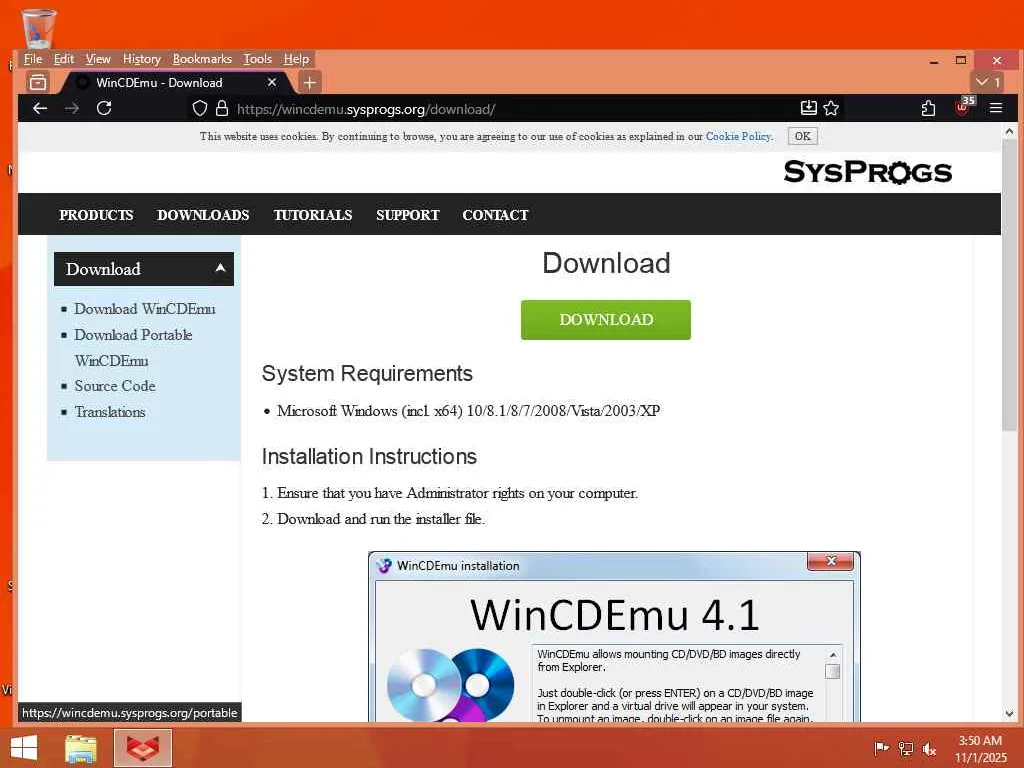The image size is (1024, 768).
Task: Open the File menu
Action: pyautogui.click(x=33, y=59)
